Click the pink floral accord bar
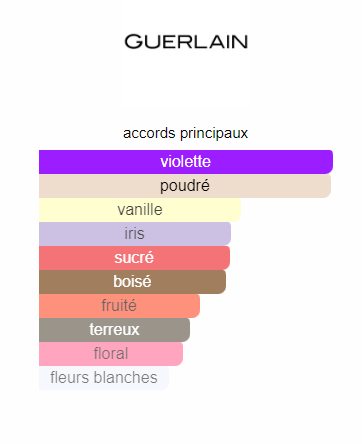Screen dimensions: 362x444 pyautogui.click(x=111, y=354)
